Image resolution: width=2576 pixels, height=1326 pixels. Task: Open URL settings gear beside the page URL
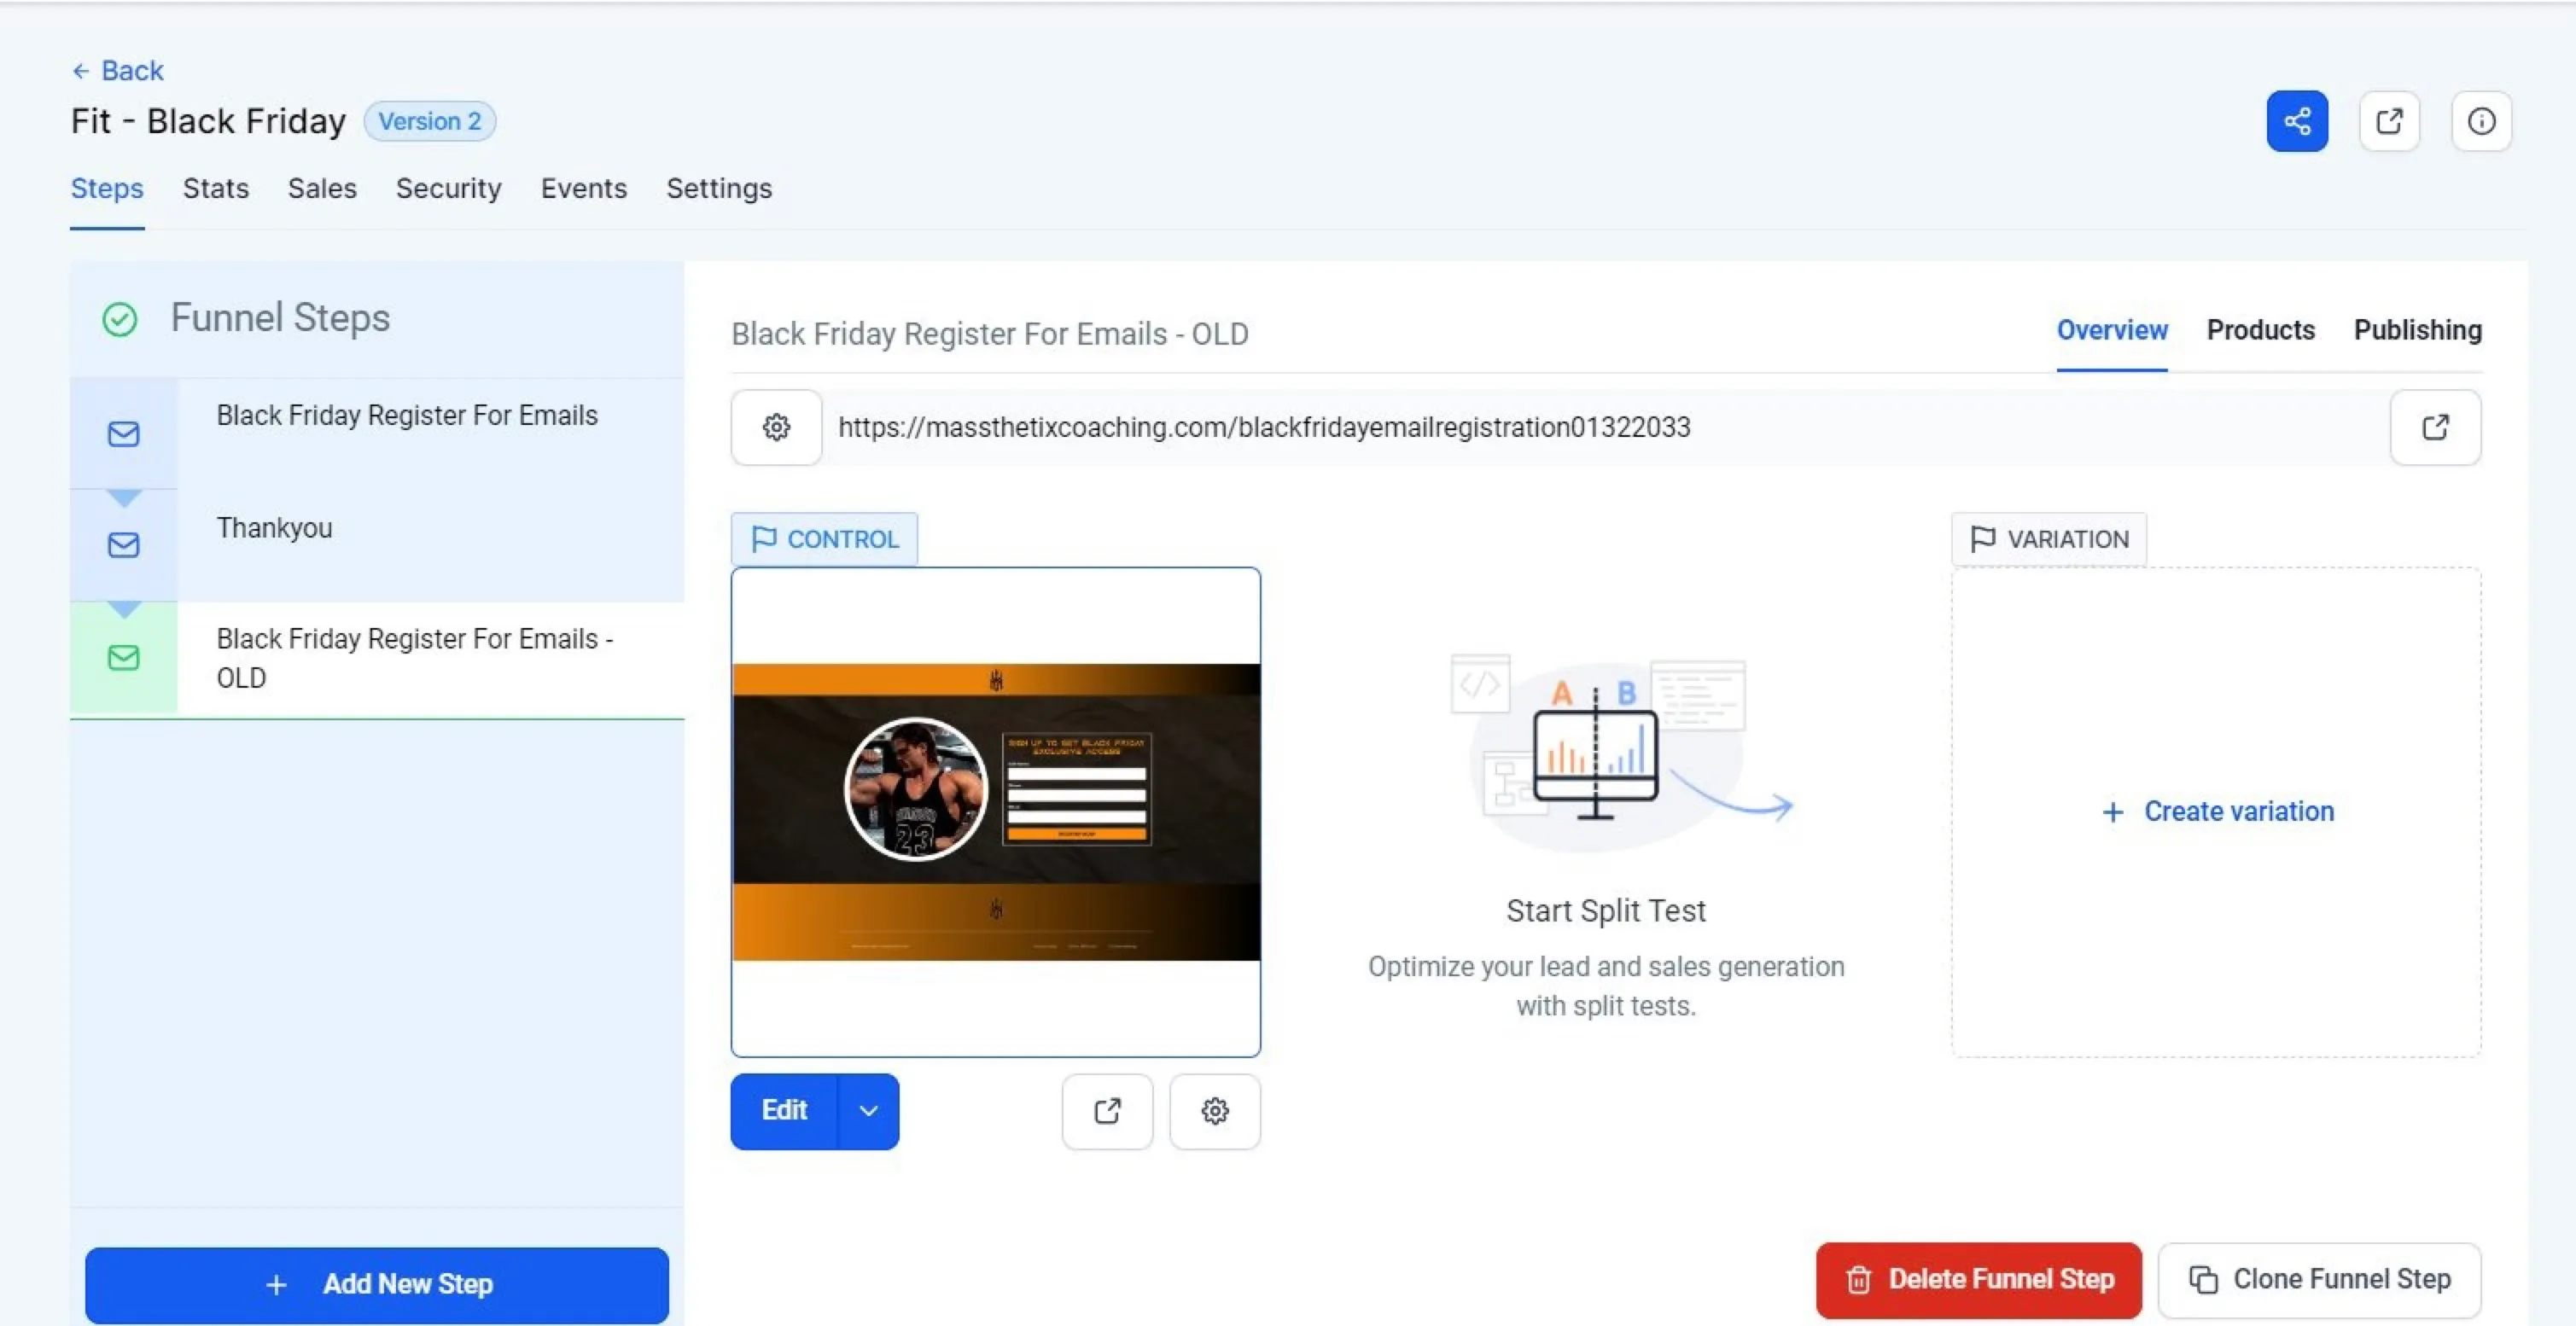776,427
